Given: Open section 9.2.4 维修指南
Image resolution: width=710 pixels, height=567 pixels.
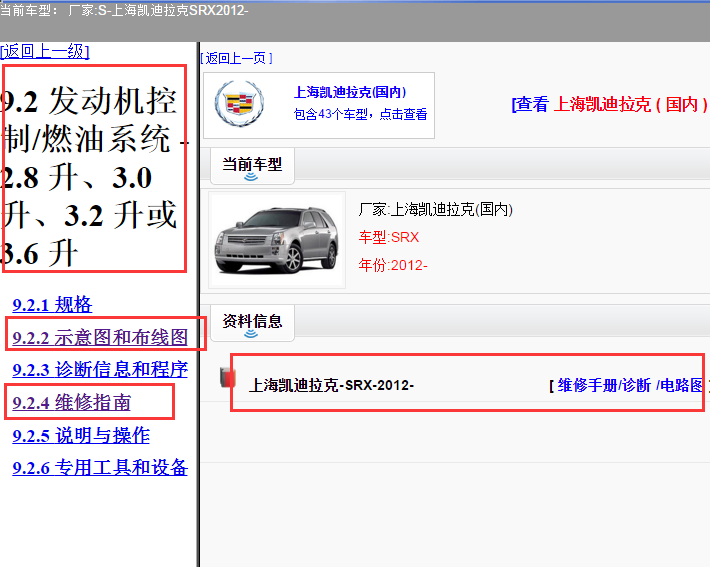Looking at the screenshot, I should point(72,403).
